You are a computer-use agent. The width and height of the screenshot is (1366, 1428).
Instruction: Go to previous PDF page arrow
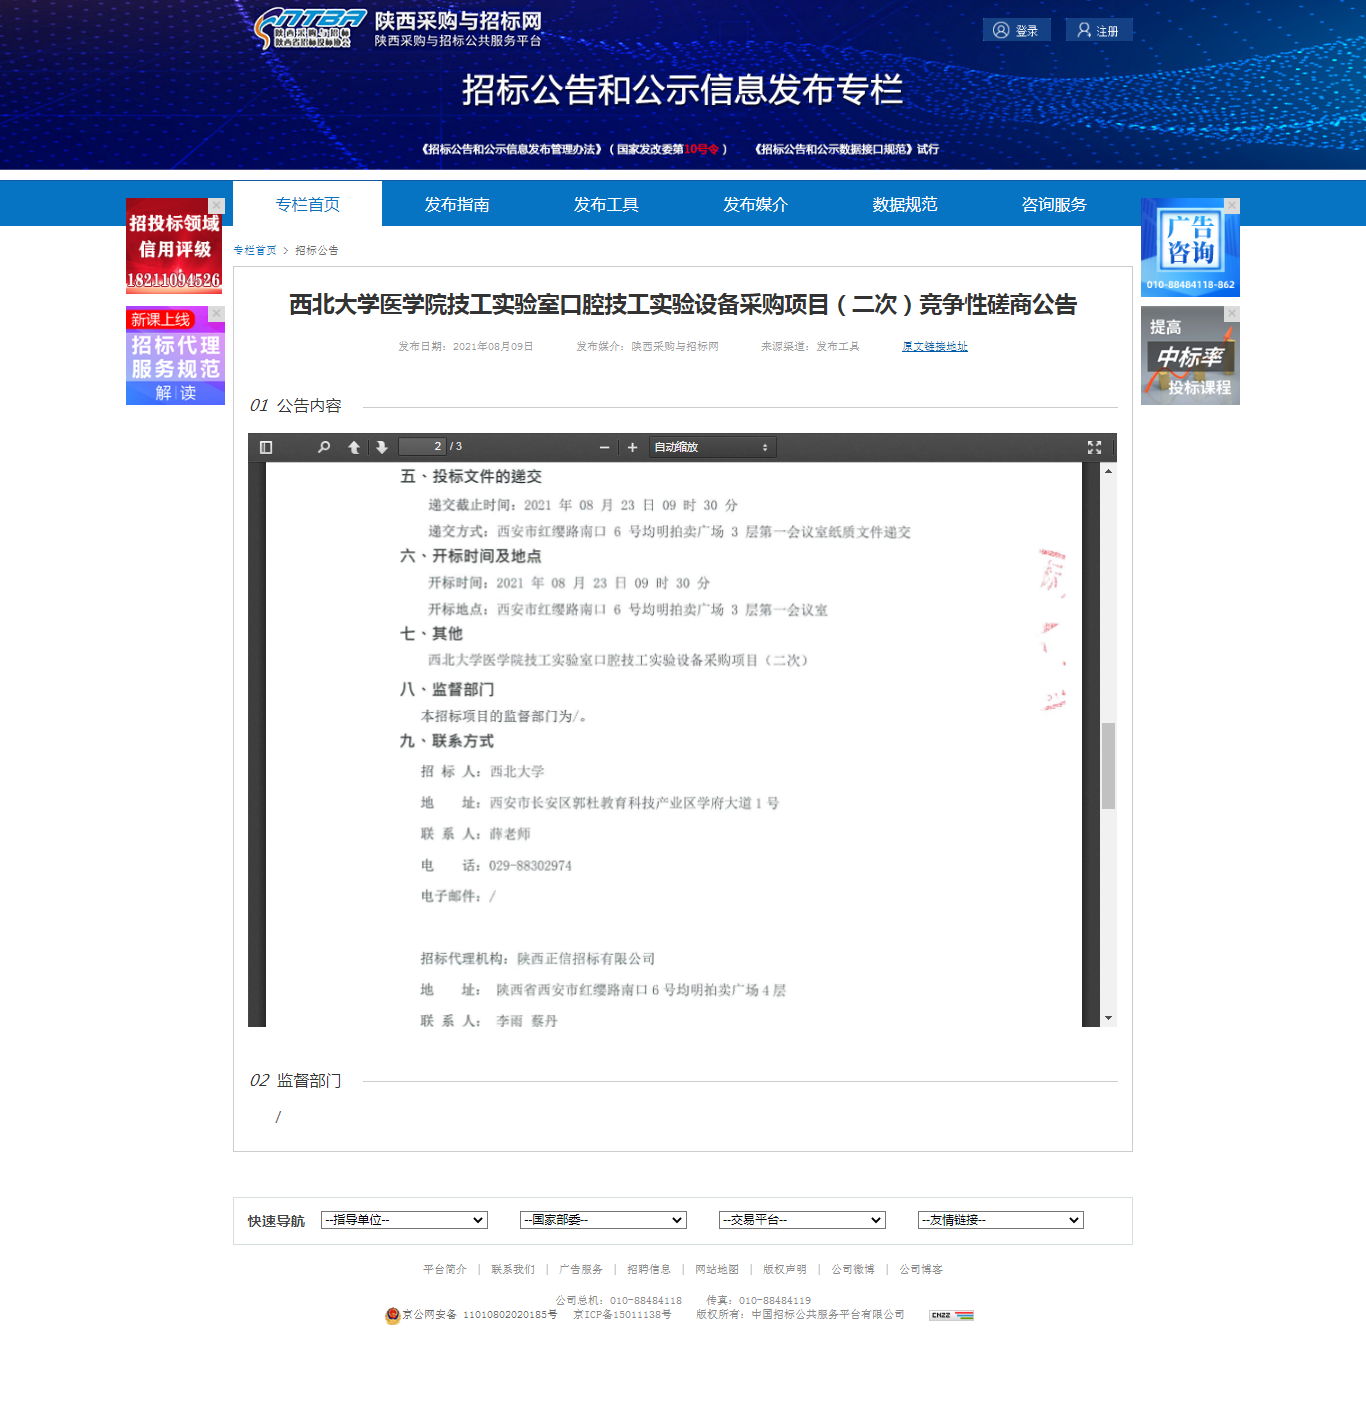coord(354,447)
